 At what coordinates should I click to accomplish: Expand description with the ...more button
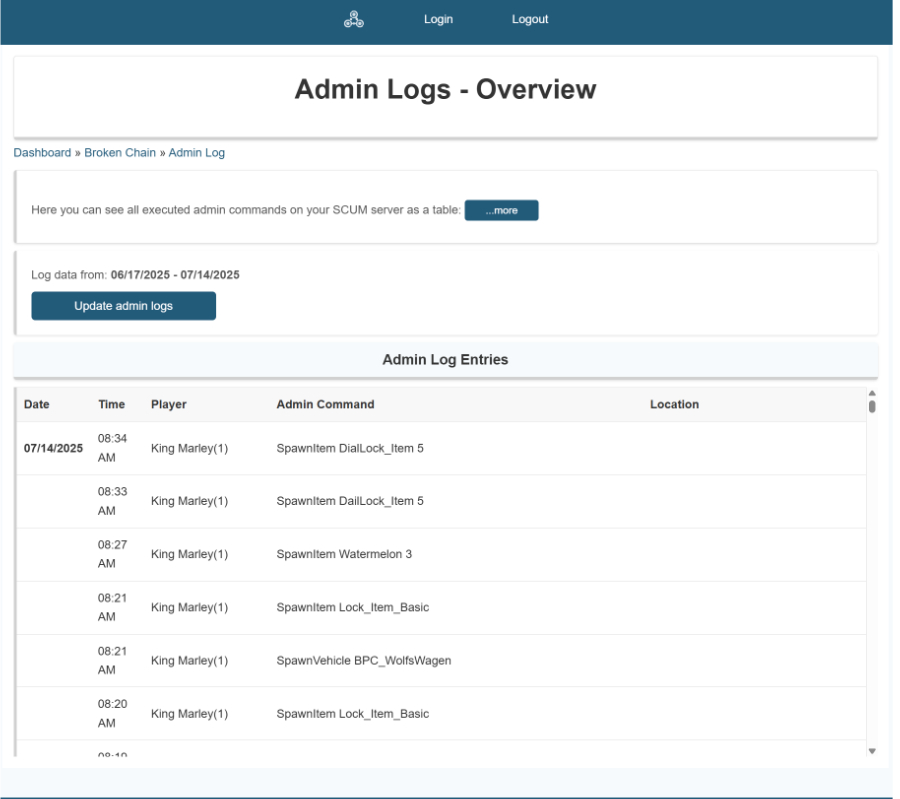[x=501, y=211]
